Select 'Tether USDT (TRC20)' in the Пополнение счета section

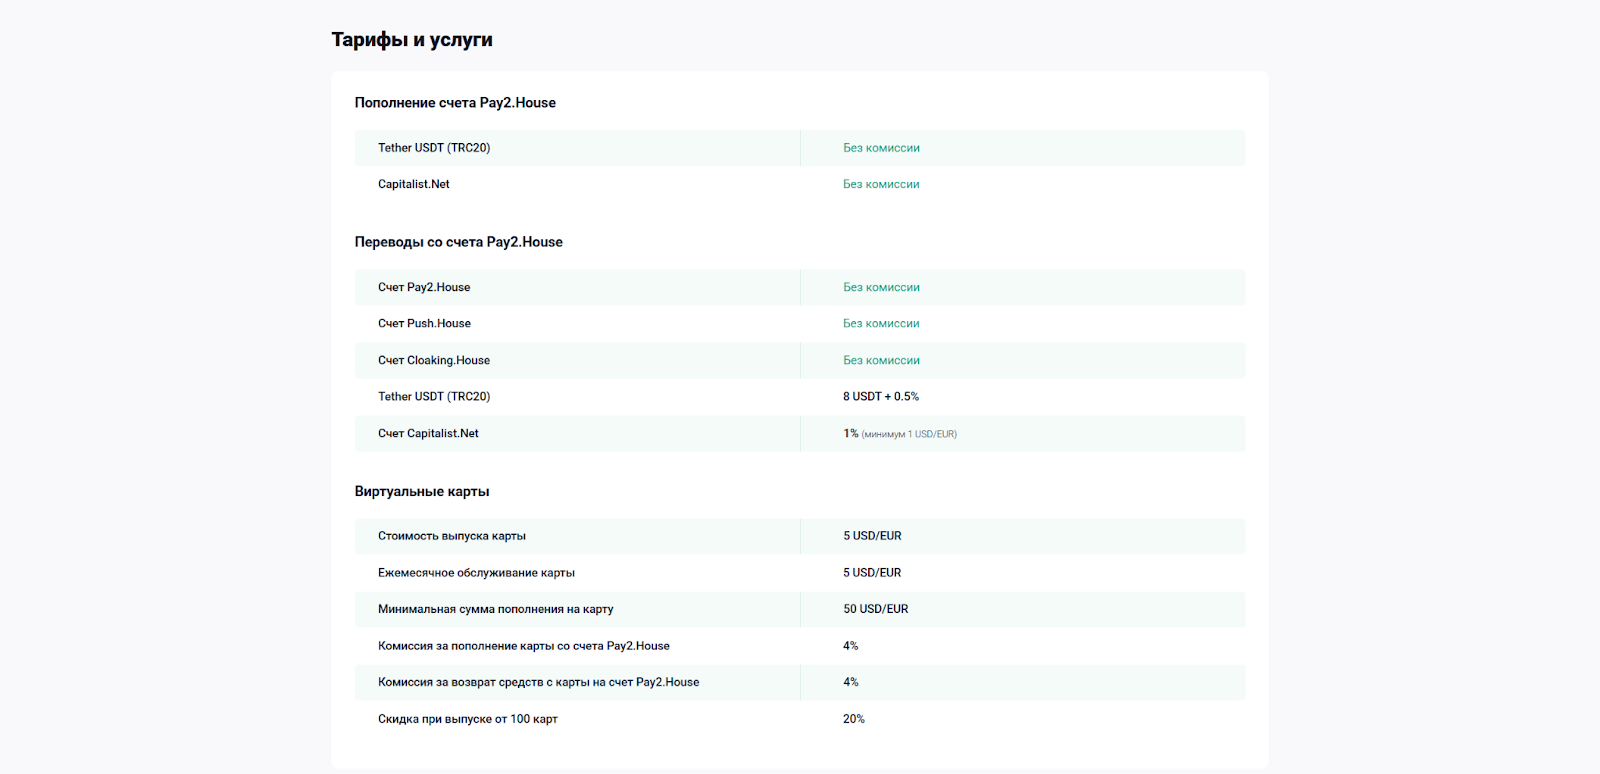coord(434,148)
